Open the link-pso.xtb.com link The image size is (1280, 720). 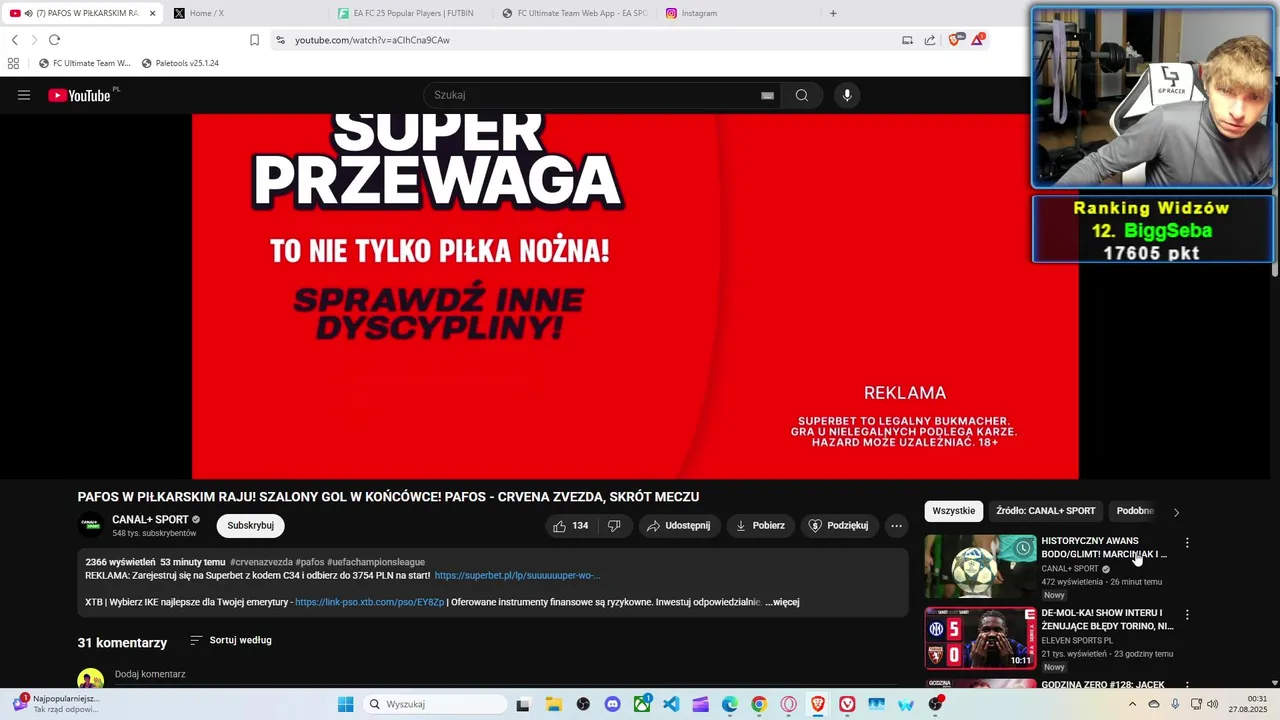tap(369, 602)
